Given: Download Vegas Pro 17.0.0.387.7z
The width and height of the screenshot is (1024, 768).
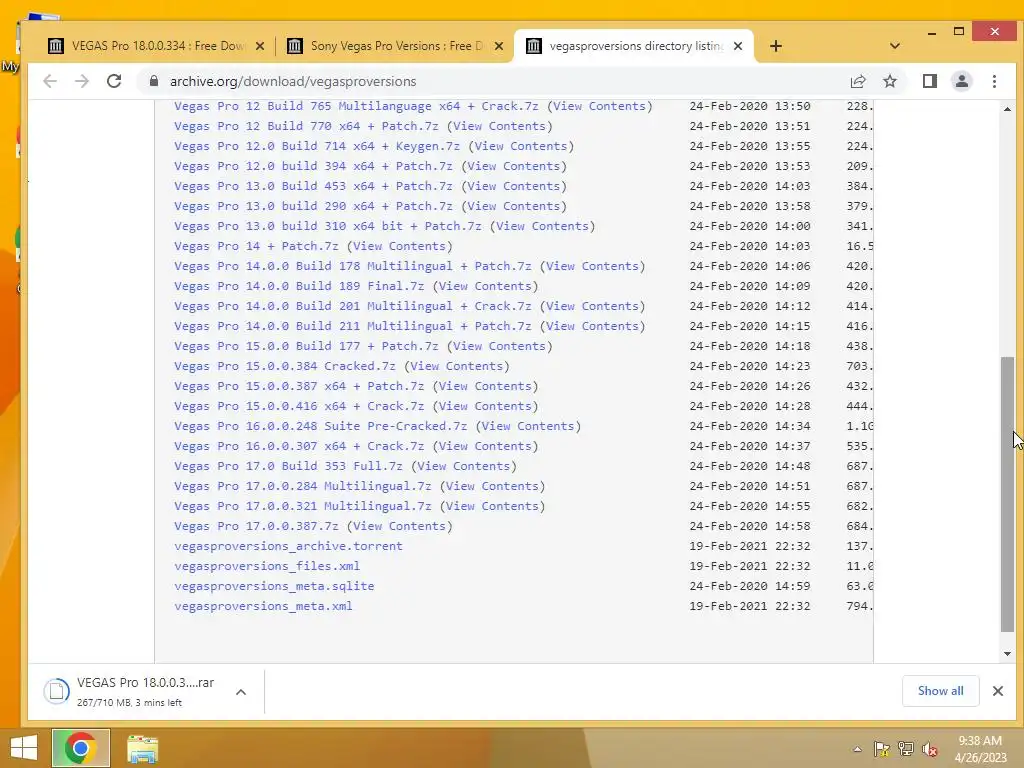Looking at the screenshot, I should coord(256,526).
